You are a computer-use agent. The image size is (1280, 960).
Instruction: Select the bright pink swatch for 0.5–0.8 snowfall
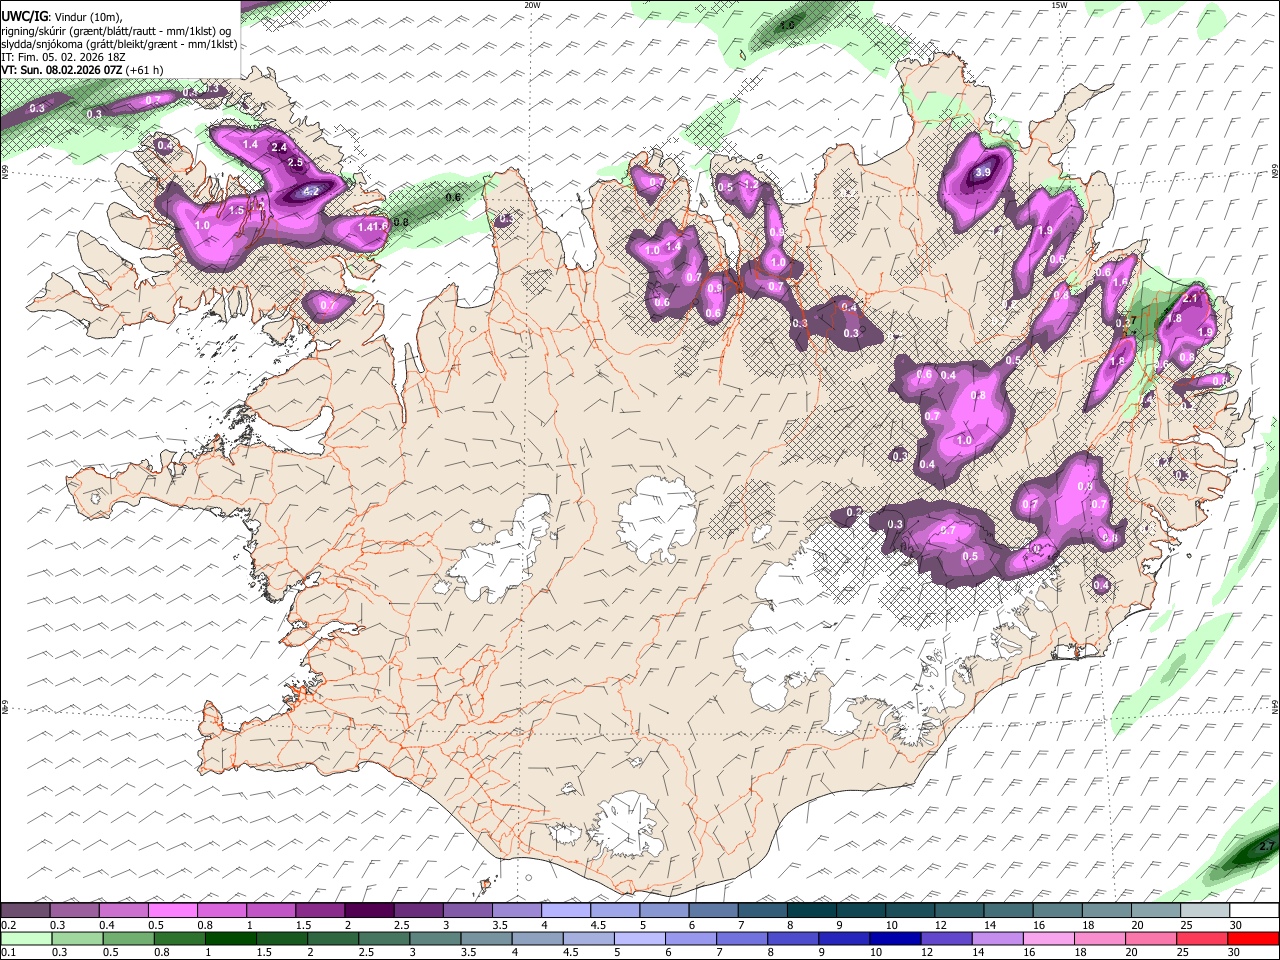172,911
